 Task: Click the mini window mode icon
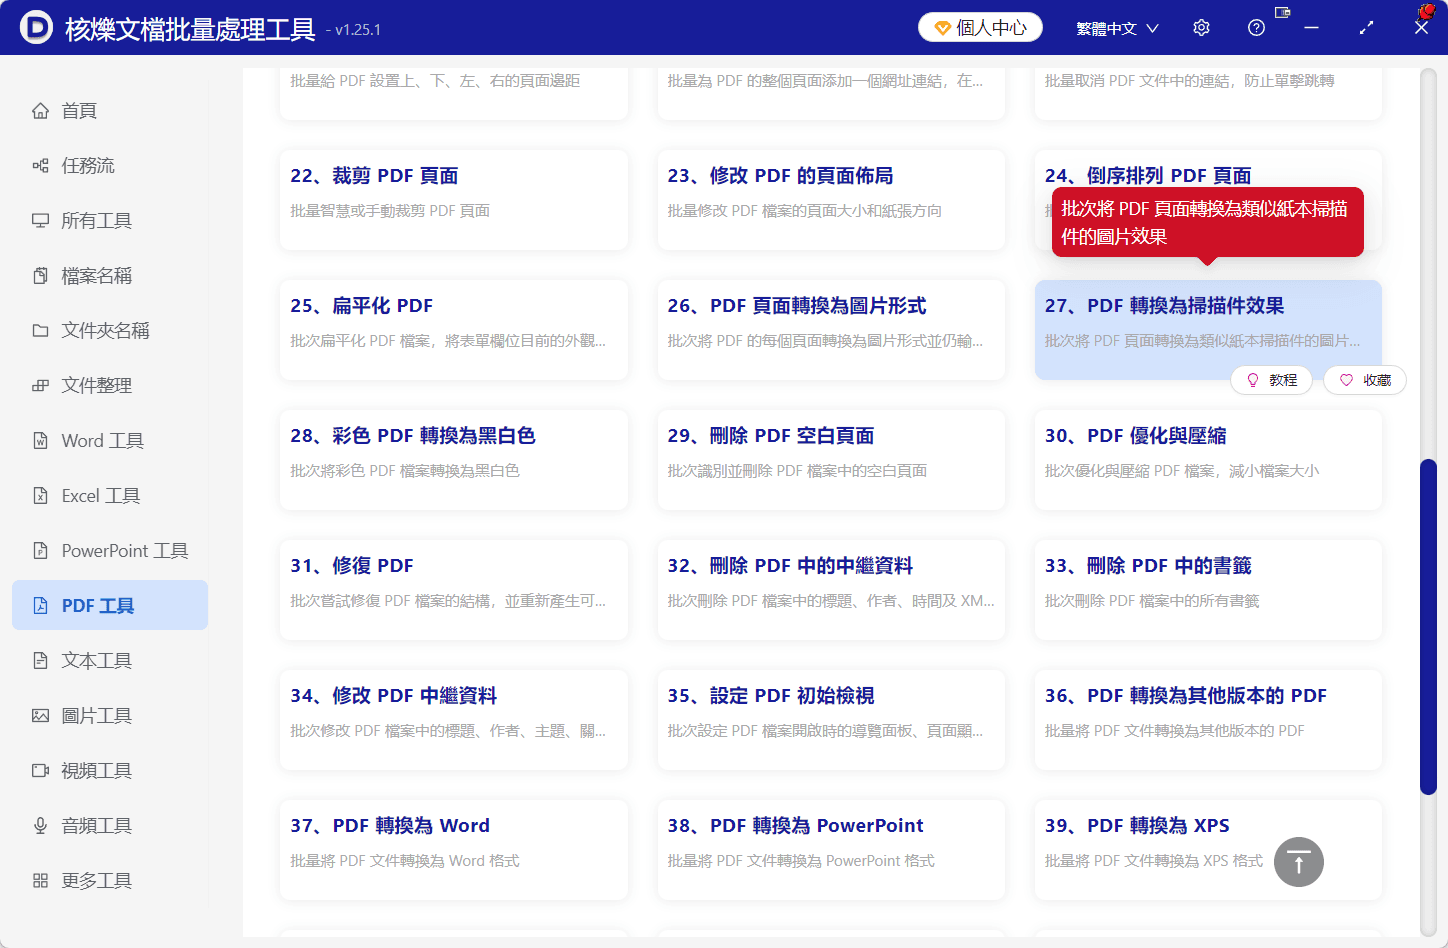1283,13
